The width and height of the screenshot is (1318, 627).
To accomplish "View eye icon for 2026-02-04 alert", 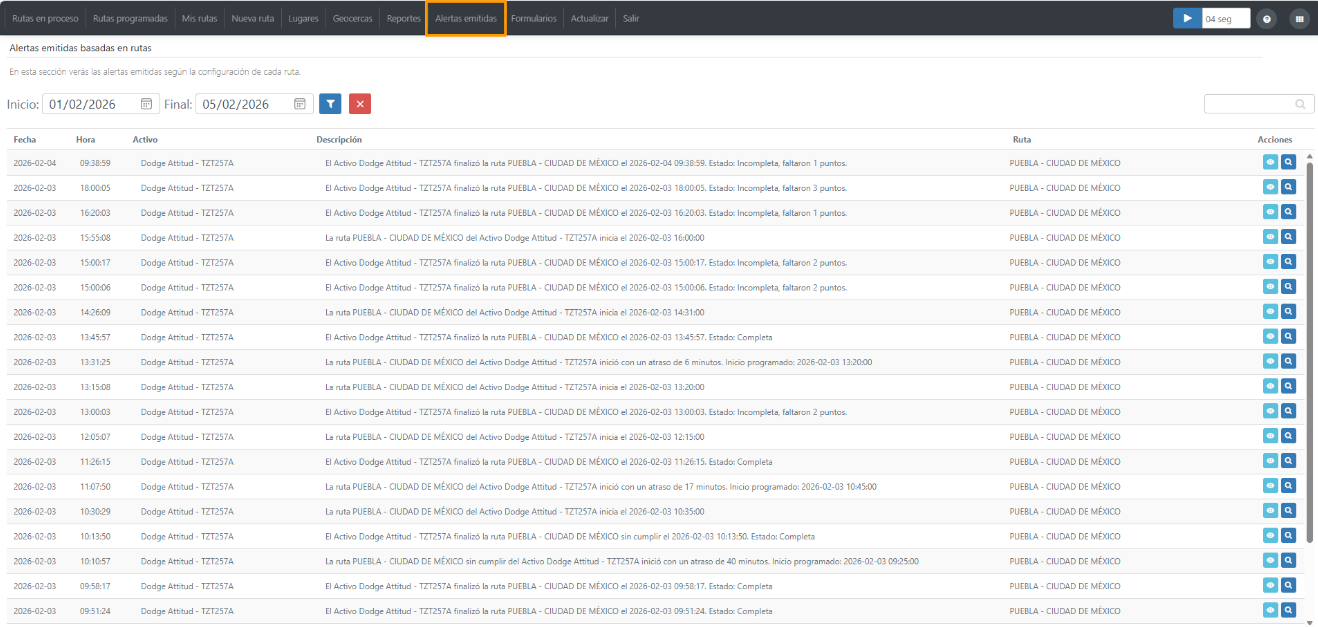I will pyautogui.click(x=1270, y=162).
